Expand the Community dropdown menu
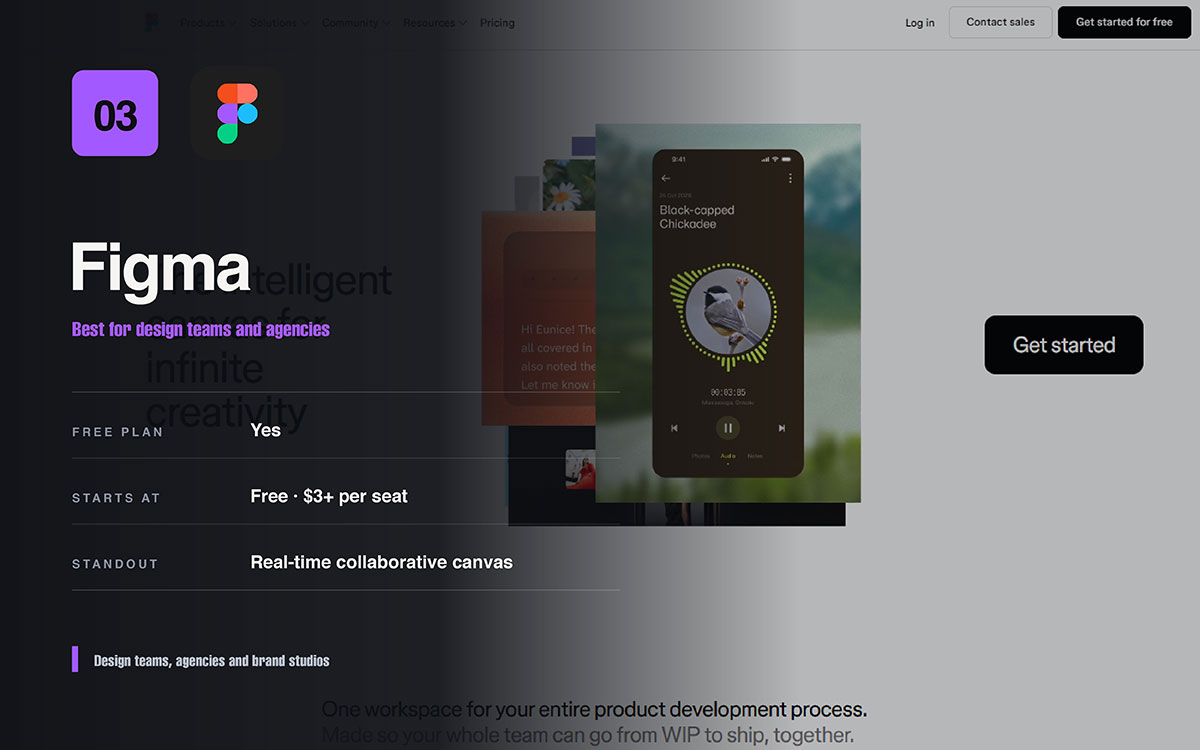This screenshot has width=1200, height=750. point(356,22)
